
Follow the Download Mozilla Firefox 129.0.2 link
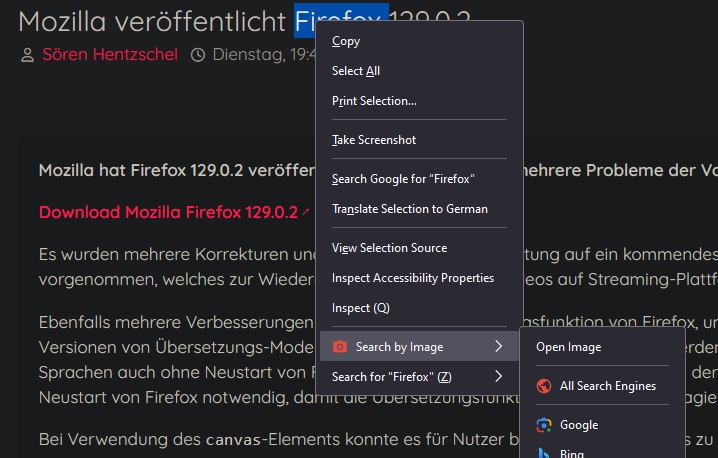click(x=168, y=212)
